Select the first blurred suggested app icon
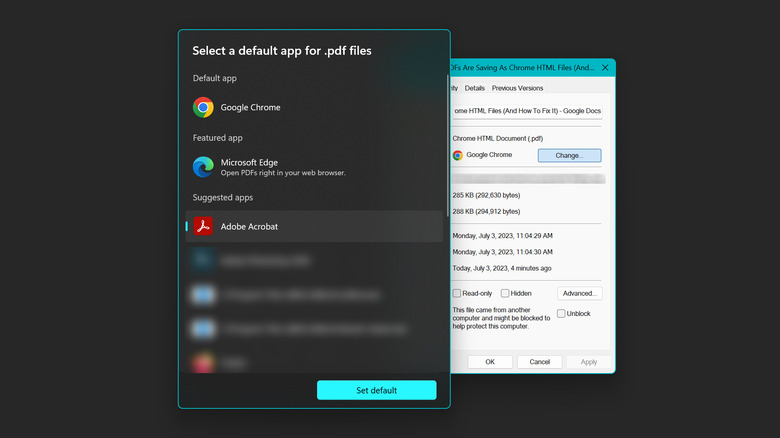The image size is (780, 438). 203,261
